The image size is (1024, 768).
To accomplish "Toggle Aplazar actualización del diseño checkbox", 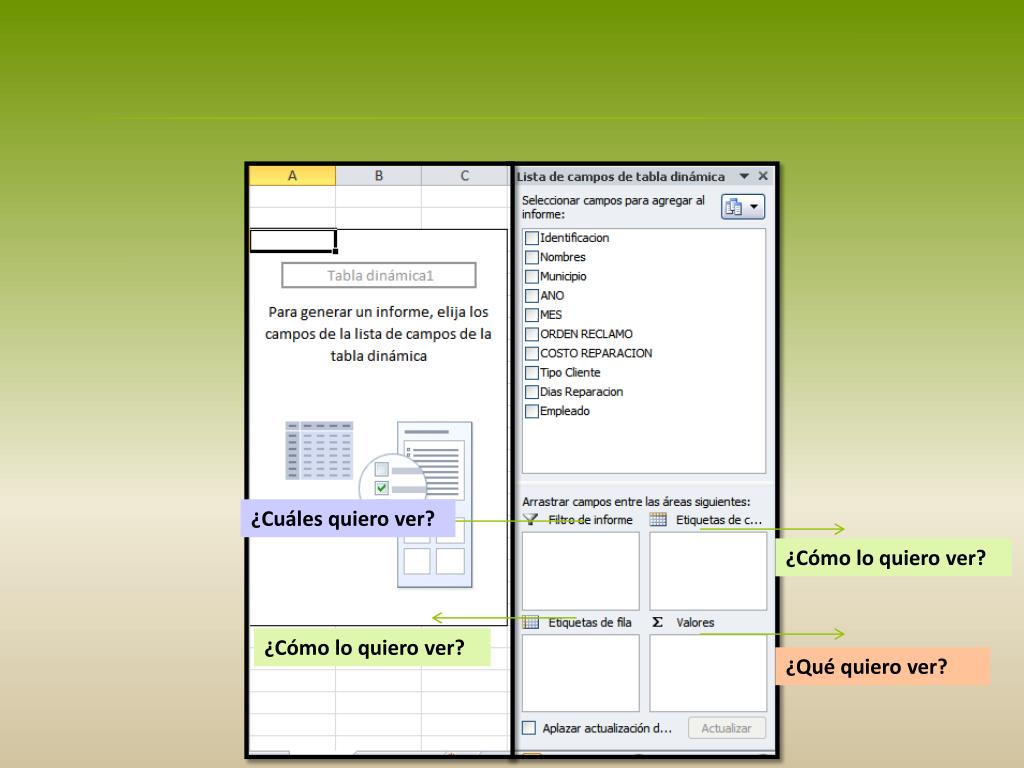I will click(529, 728).
